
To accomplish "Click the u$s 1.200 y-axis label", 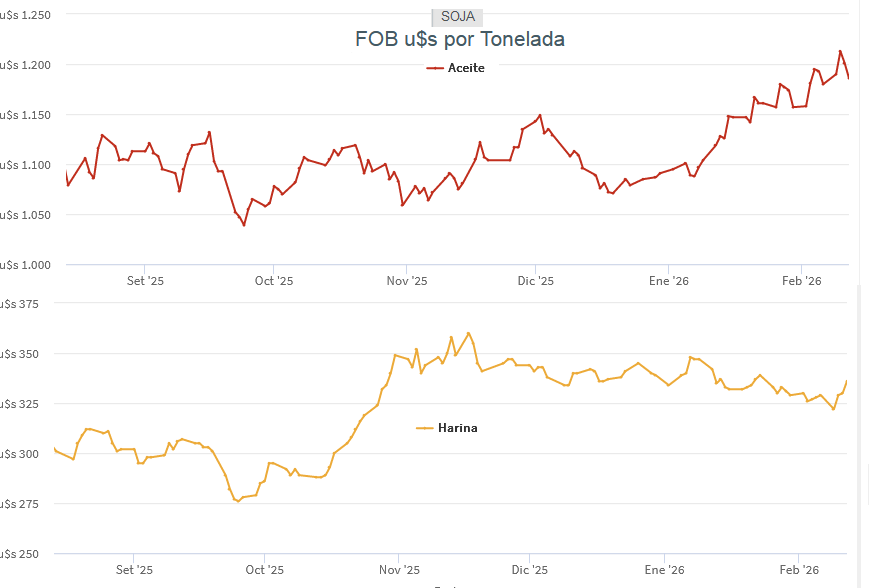I will click(27, 65).
